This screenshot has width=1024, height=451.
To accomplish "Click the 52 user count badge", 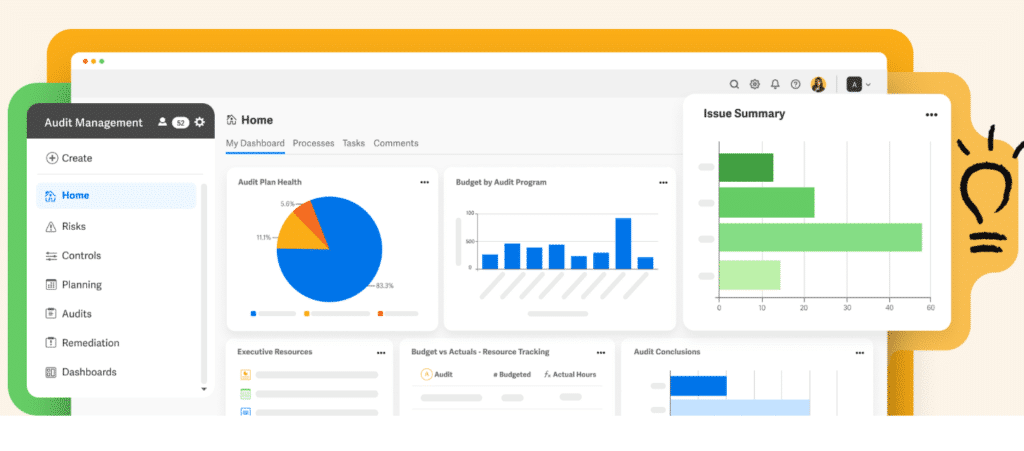I will click(180, 123).
